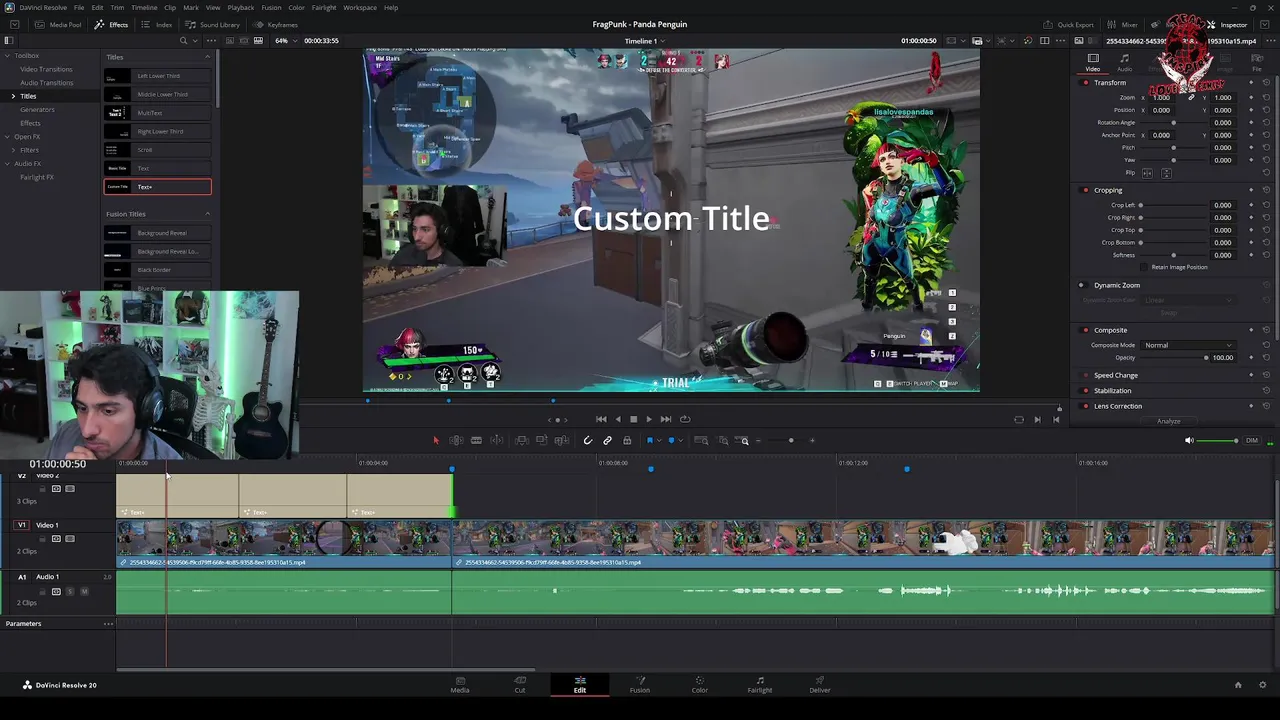
Task: Switch to the Fairlight page tab
Action: click(x=760, y=685)
